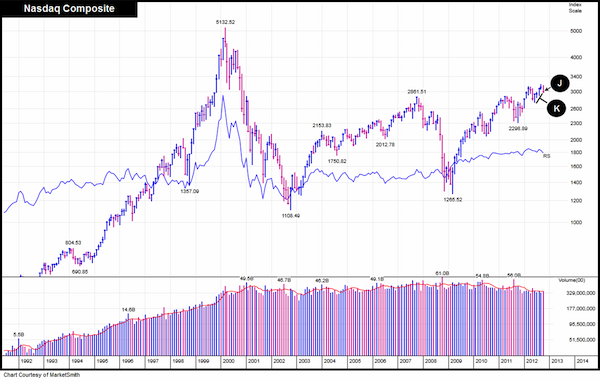The width and height of the screenshot is (600, 382).
Task: Click the 690.85 low label
Action: point(80,272)
